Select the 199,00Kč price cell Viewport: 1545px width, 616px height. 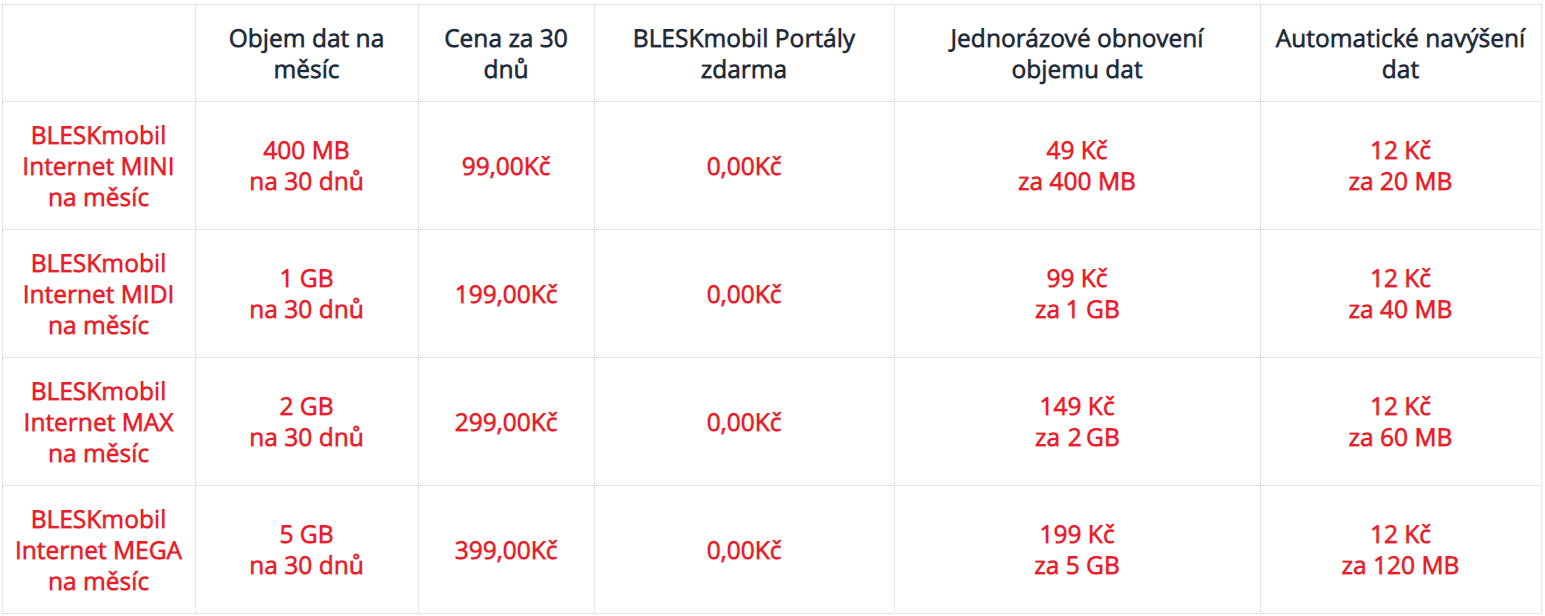(x=506, y=295)
